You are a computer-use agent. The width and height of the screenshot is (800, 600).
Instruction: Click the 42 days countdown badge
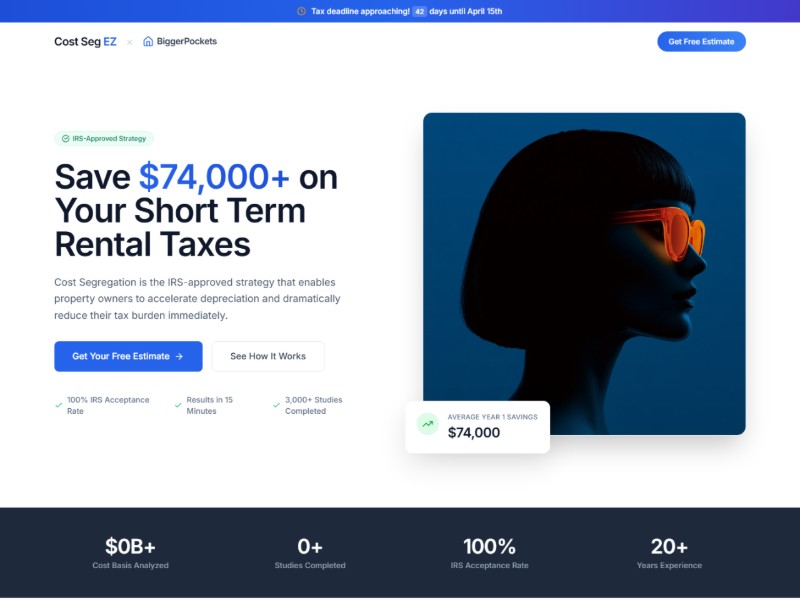(419, 11)
